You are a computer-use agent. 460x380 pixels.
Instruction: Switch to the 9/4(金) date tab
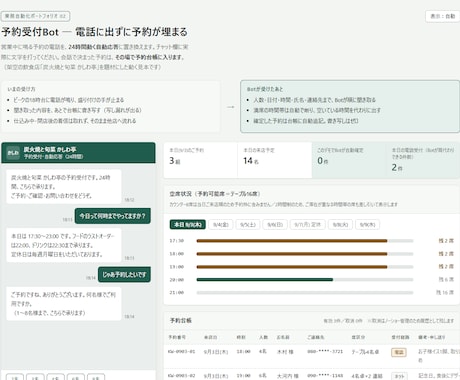tap(221, 225)
